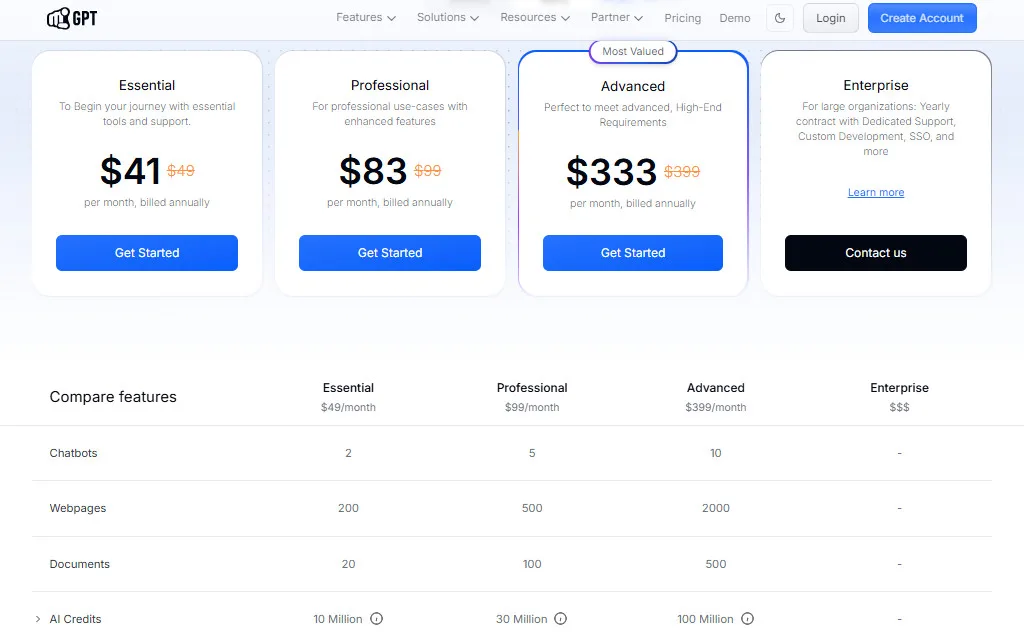Click the Most Valued badge
The height and width of the screenshot is (637, 1024).
point(632,51)
